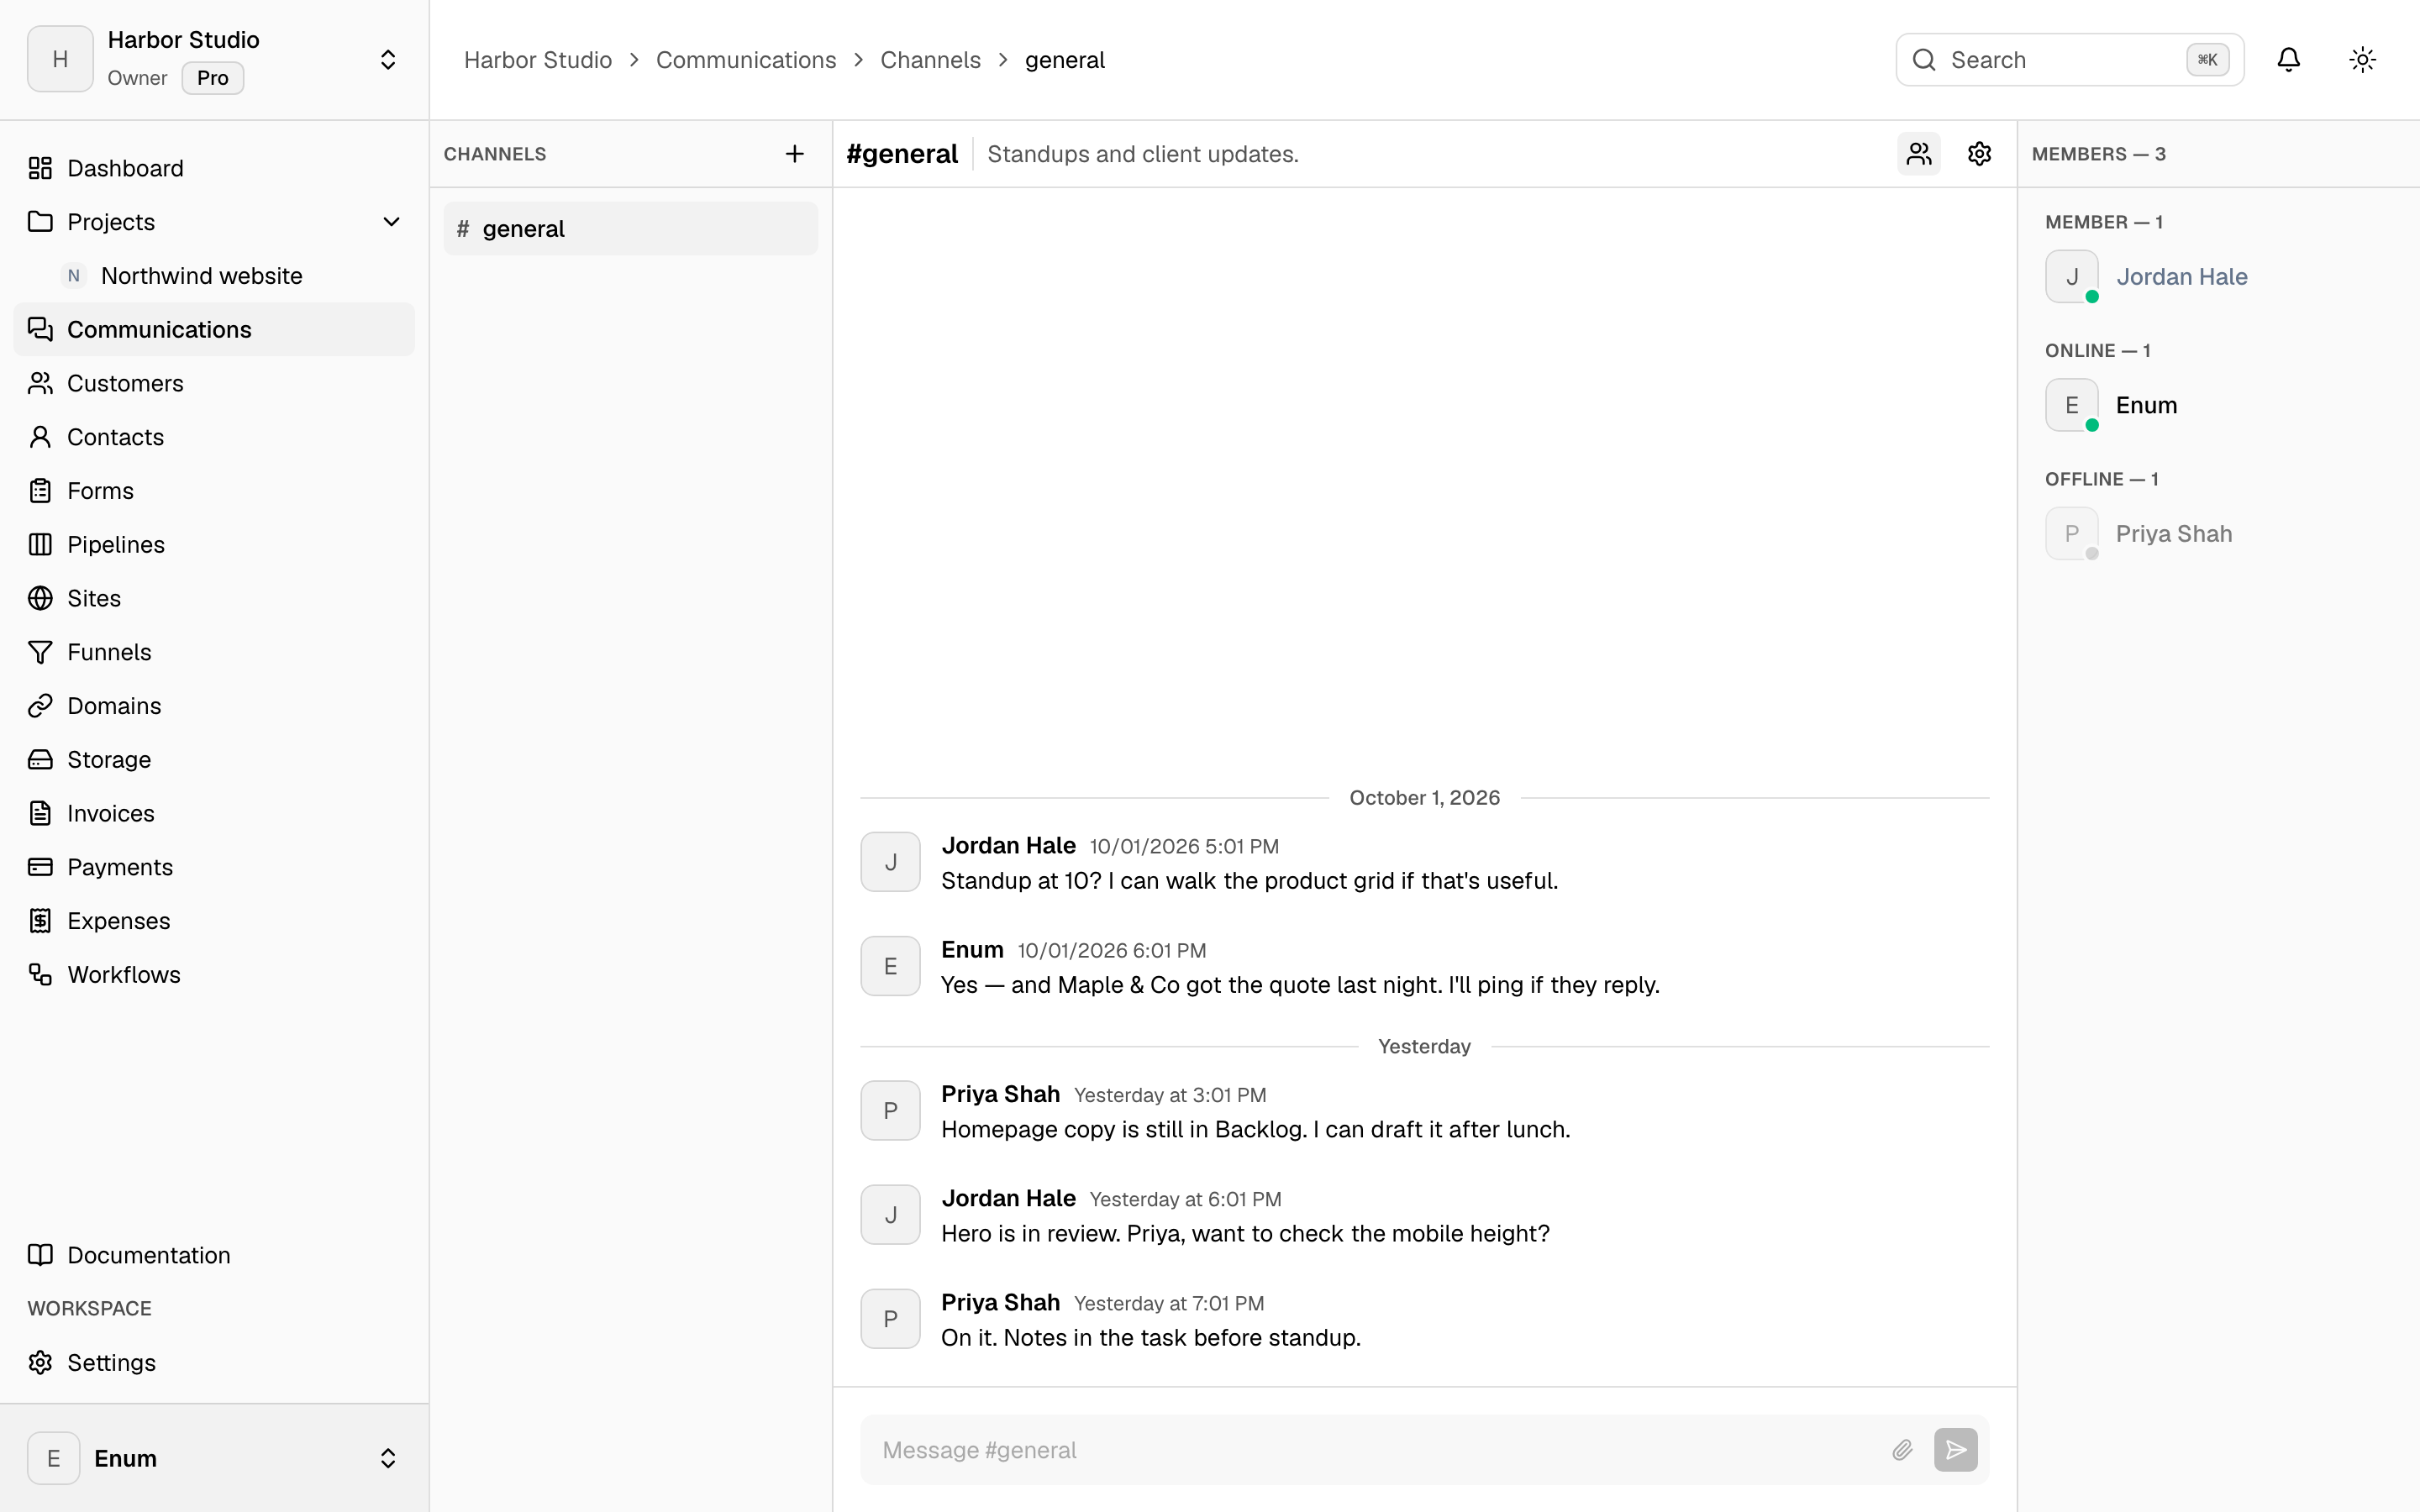This screenshot has height=1512, width=2420.
Task: Go to Communications section
Action: tap(214, 330)
